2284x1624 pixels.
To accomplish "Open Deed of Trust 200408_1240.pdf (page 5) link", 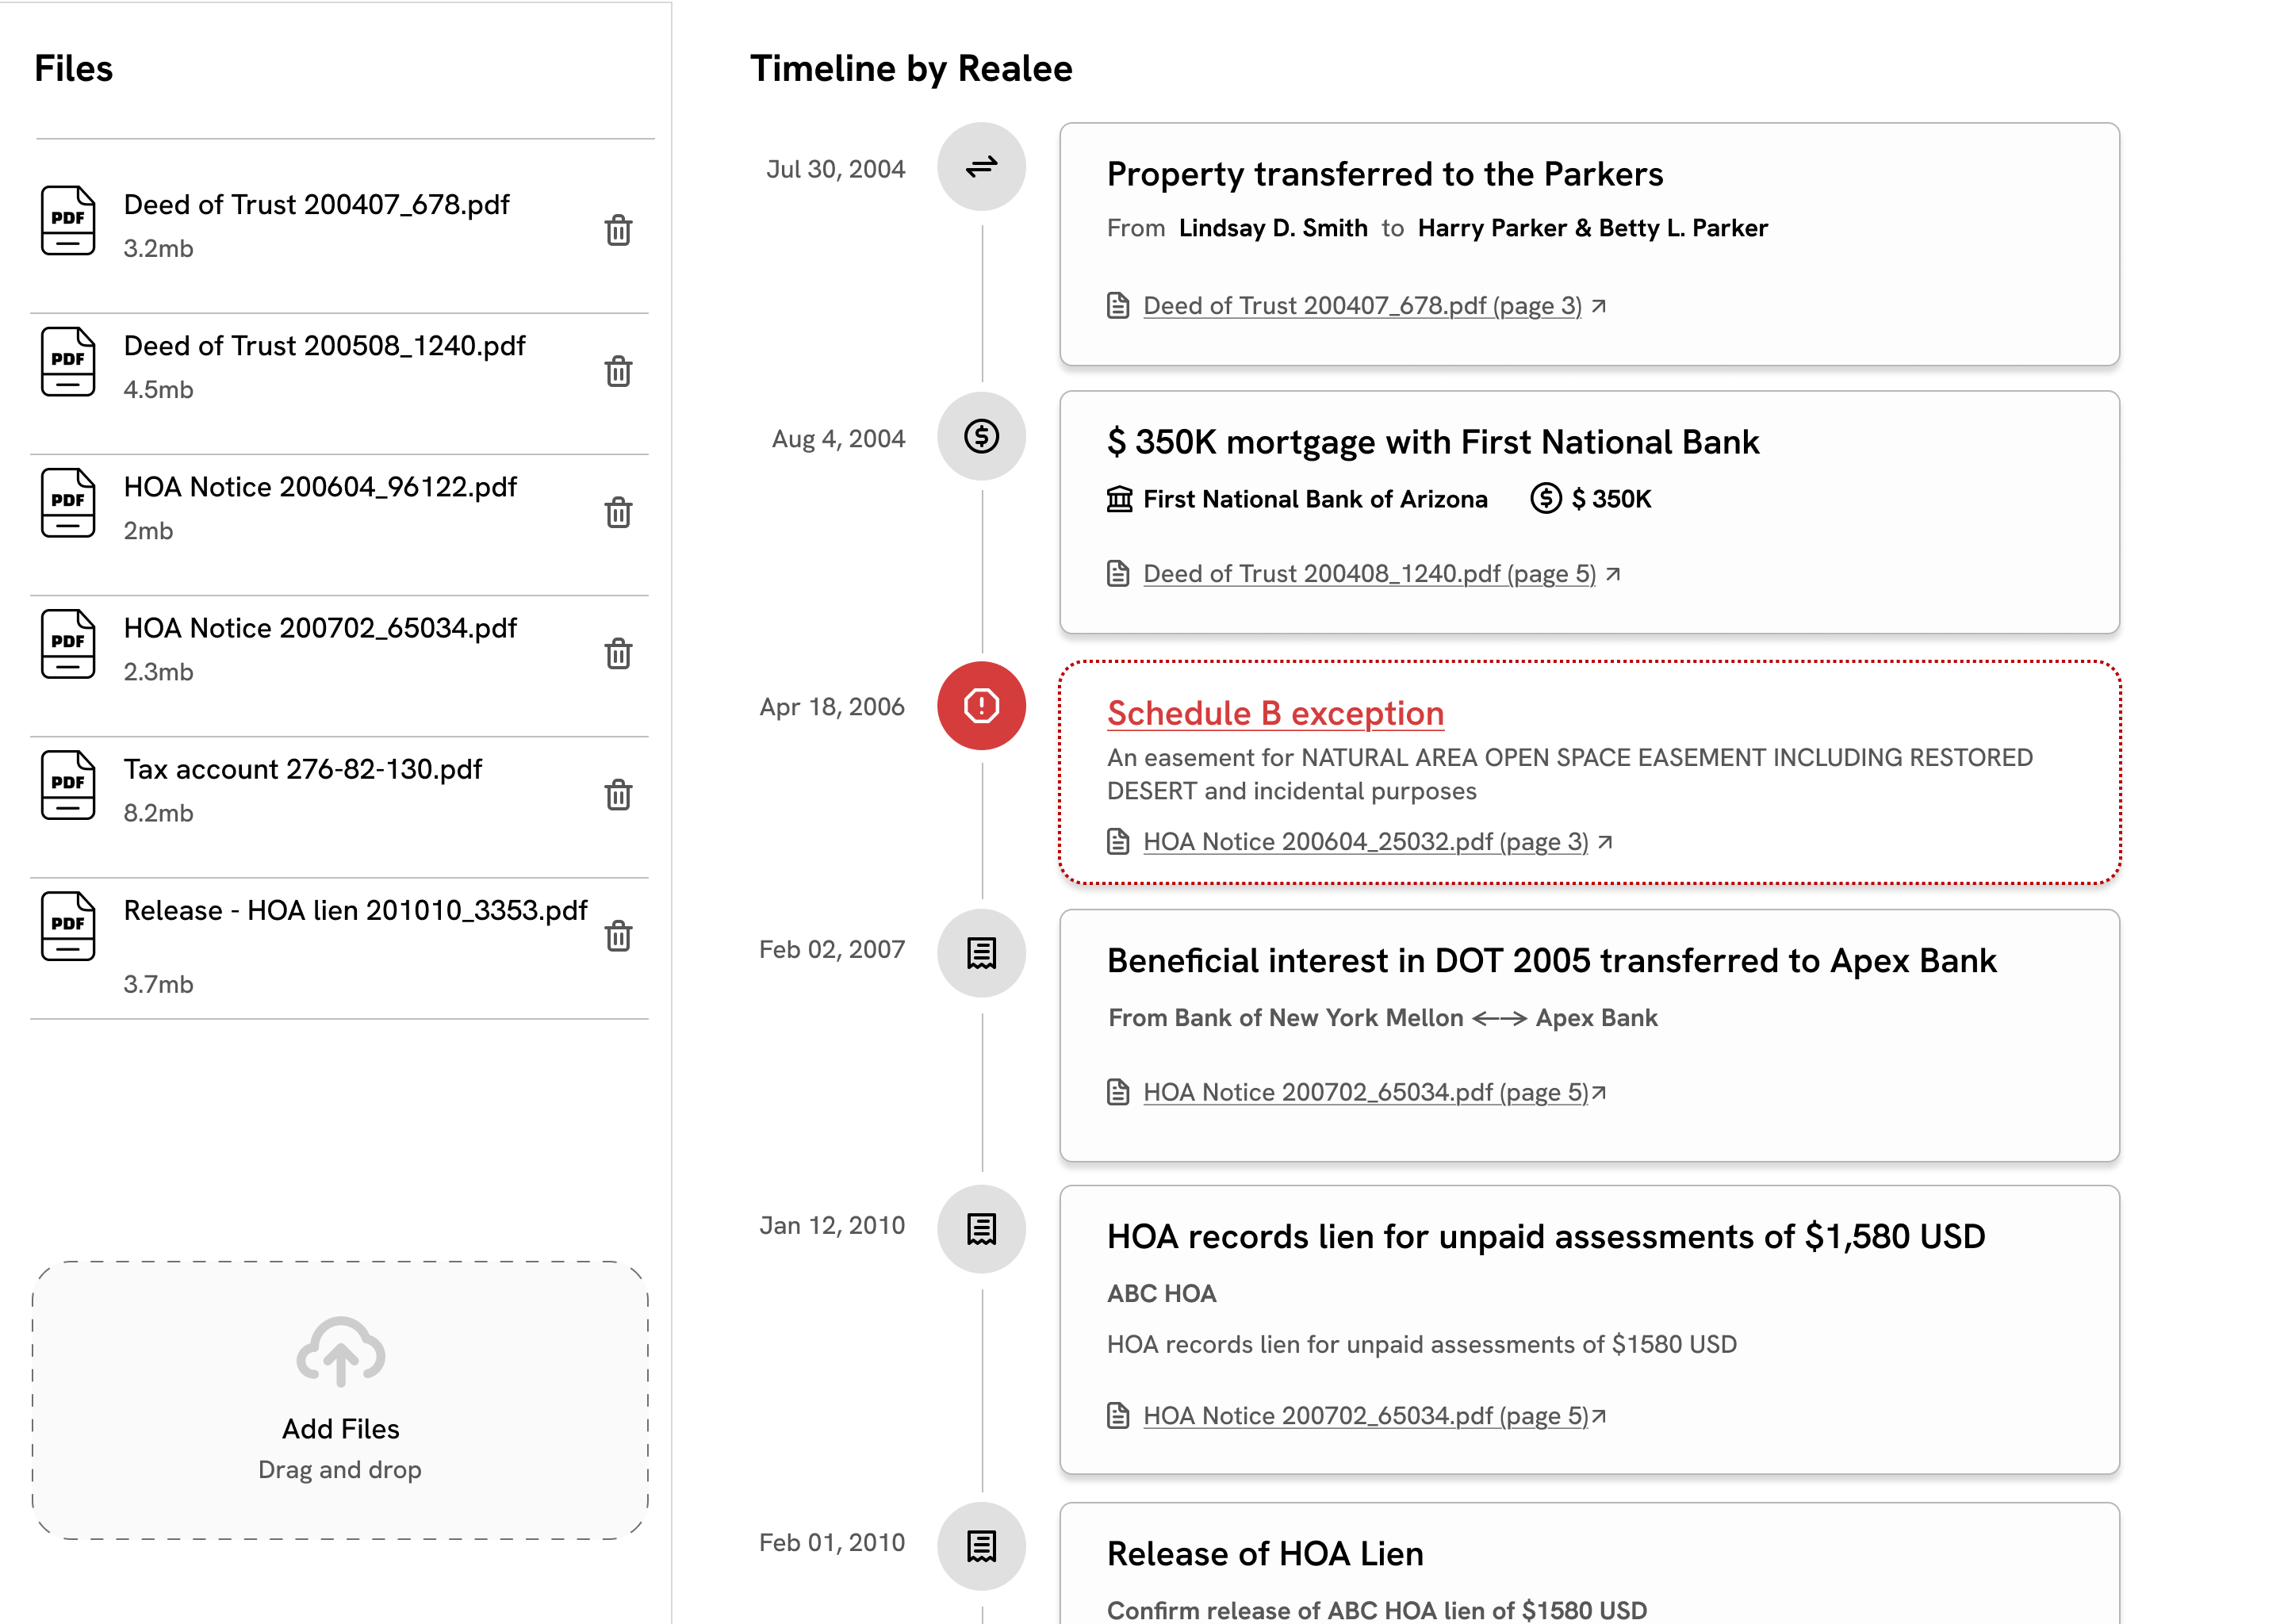I will pyautogui.click(x=1368, y=574).
